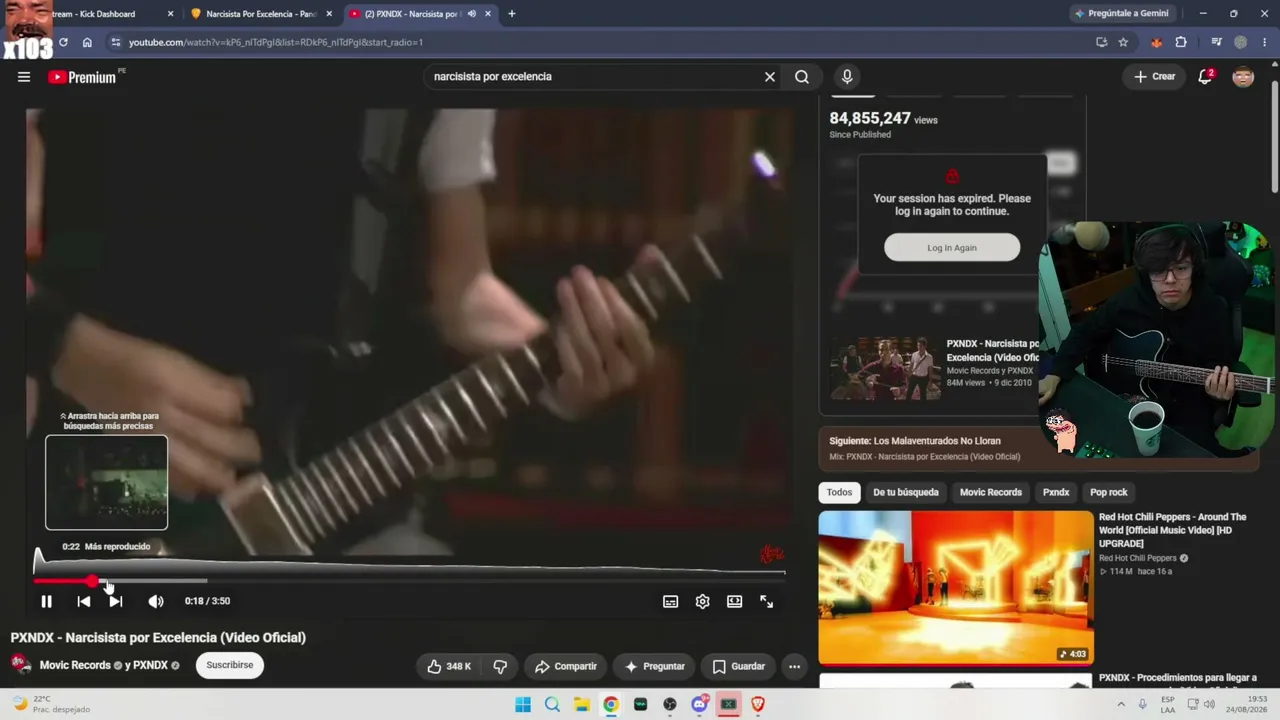Open the Crear upload menu

tap(1155, 76)
